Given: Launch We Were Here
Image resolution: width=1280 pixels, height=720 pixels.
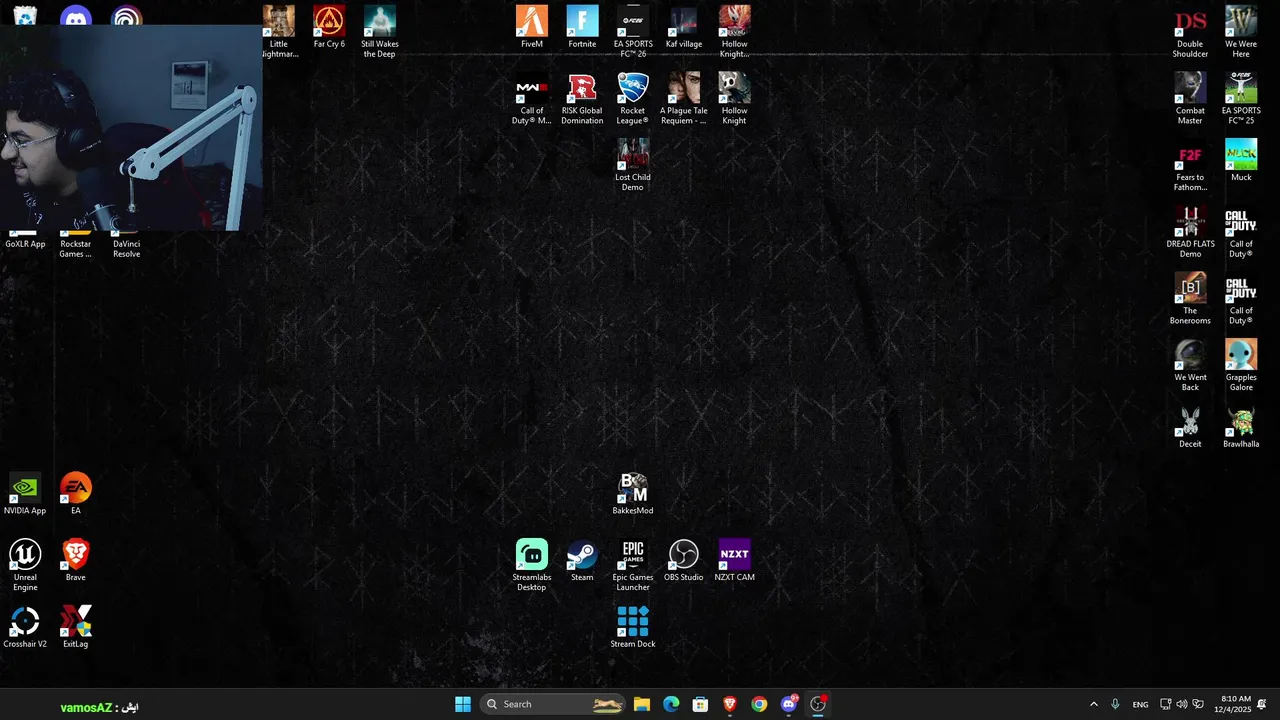Looking at the screenshot, I should (1241, 32).
